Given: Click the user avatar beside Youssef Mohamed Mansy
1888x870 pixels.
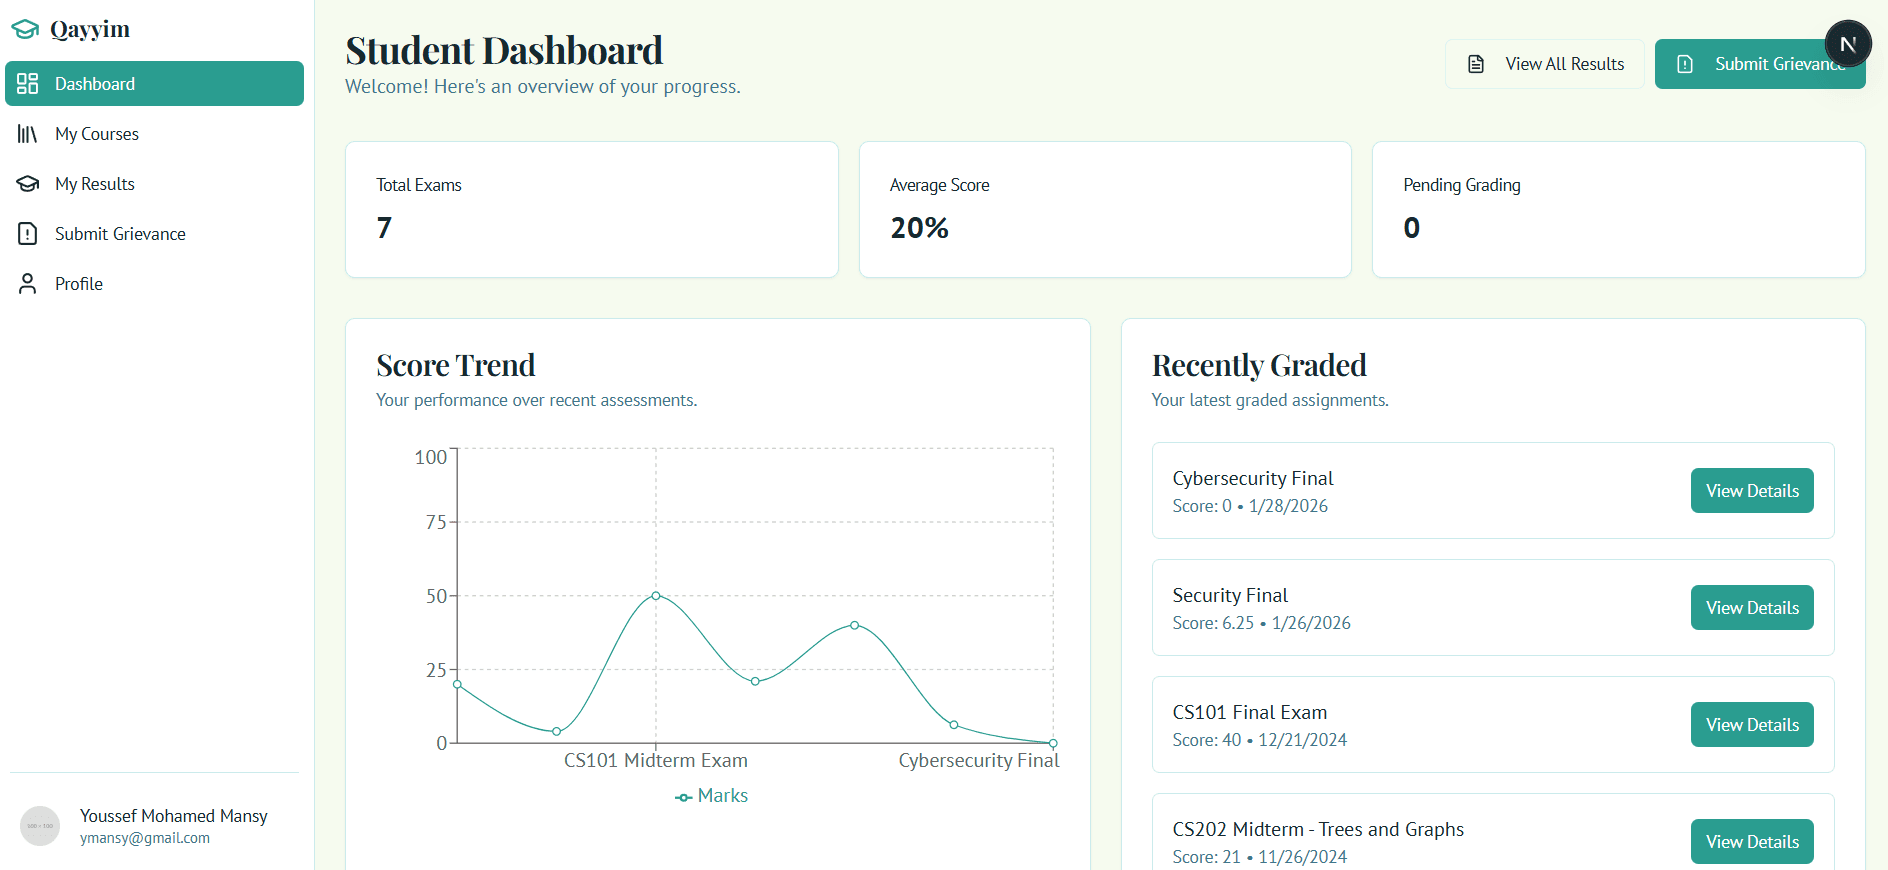Looking at the screenshot, I should pyautogui.click(x=40, y=826).
